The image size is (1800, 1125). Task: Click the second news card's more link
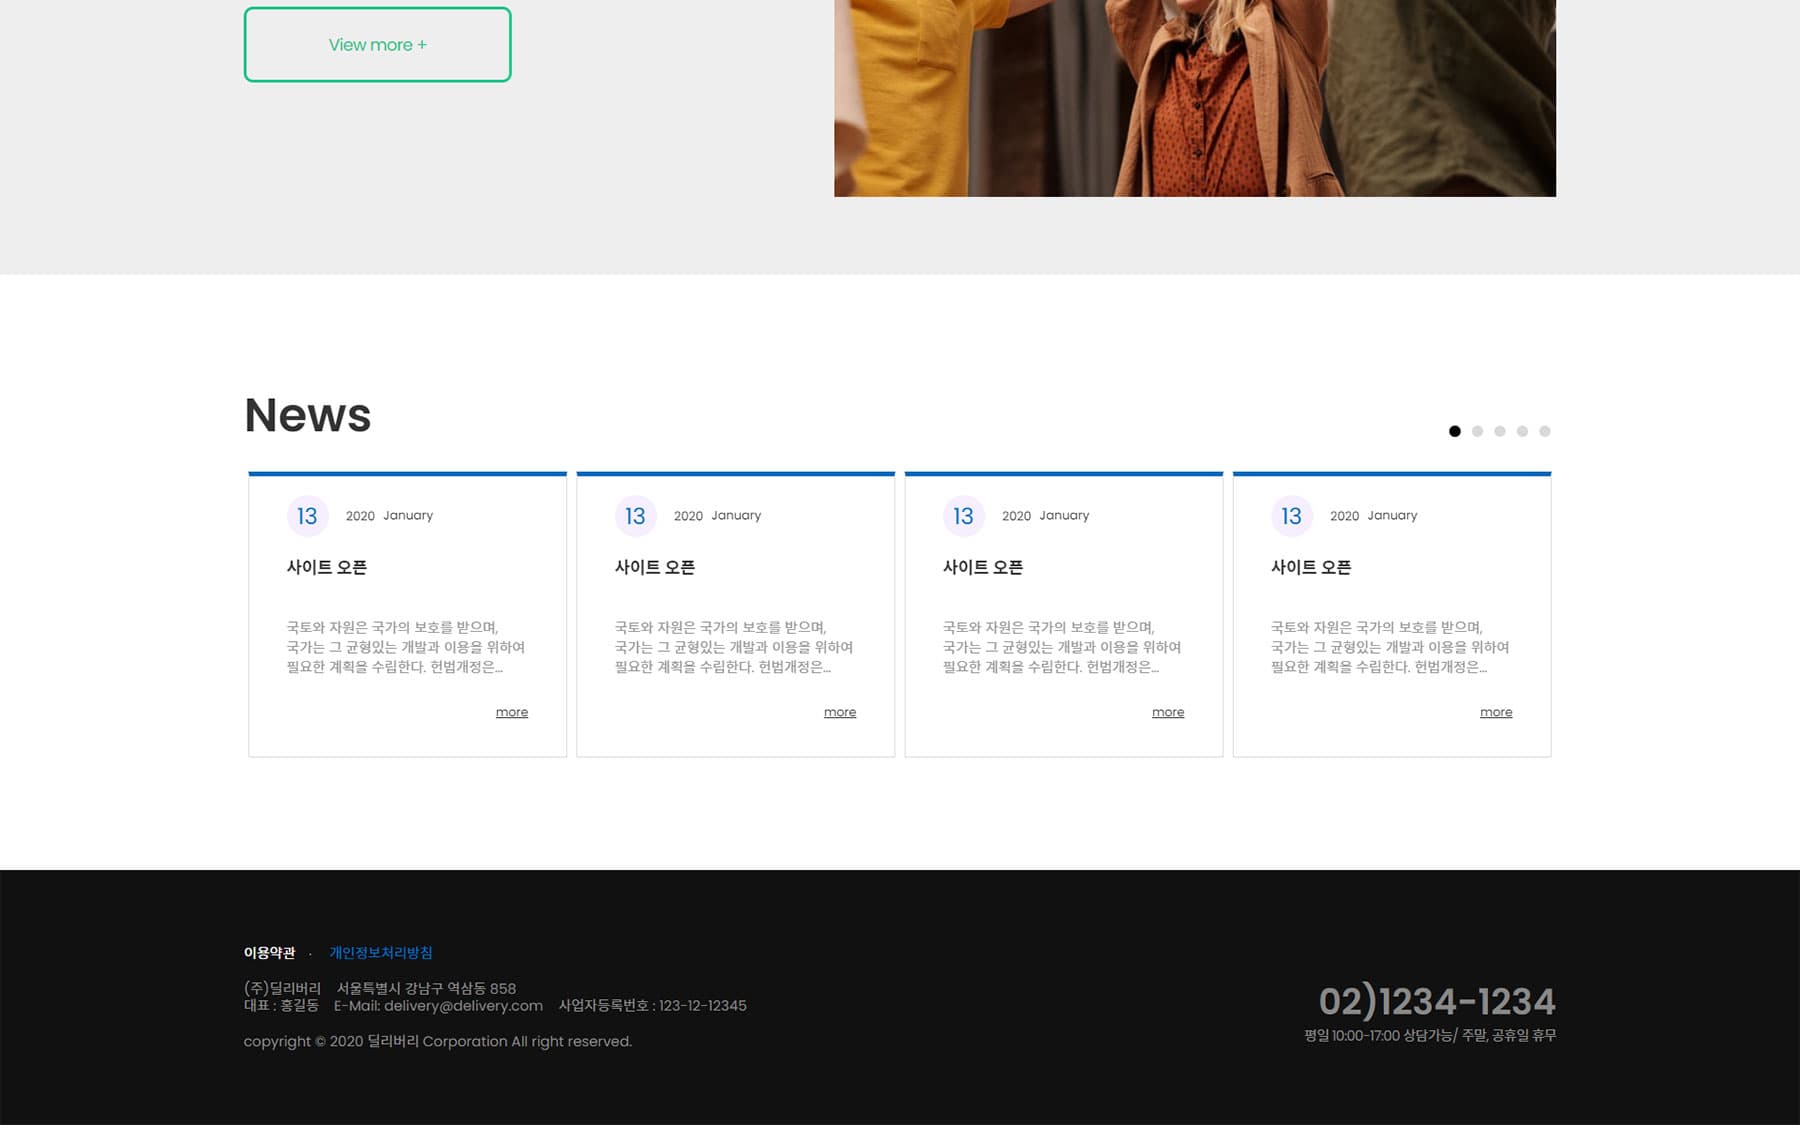click(x=839, y=712)
